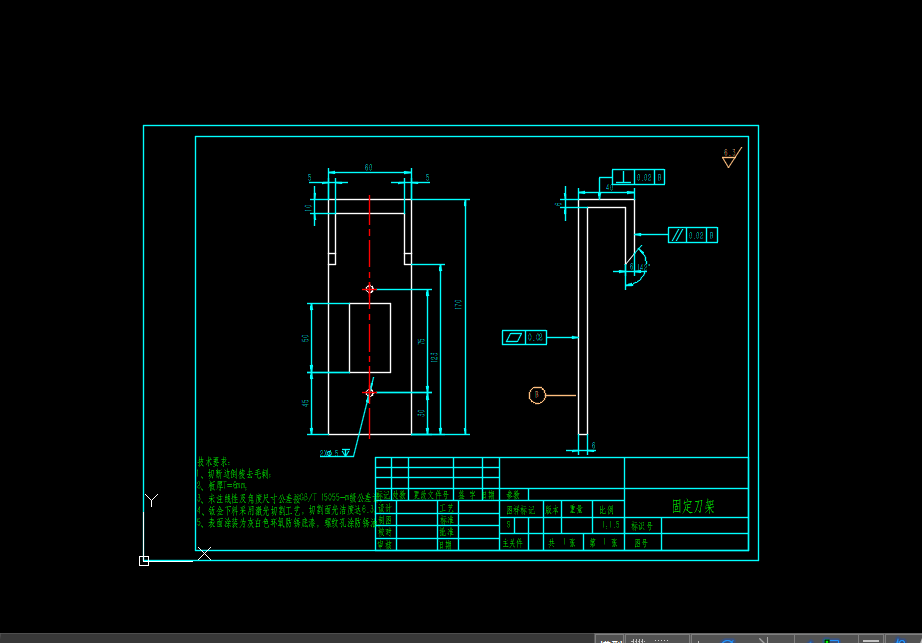Click the 工艺 cell in title block
922x643 pixels.
[447, 508]
